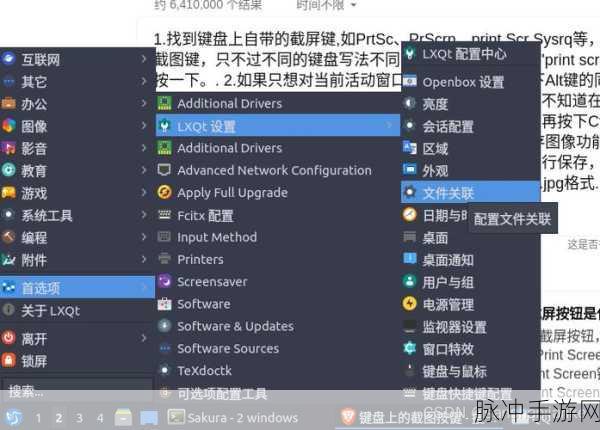This screenshot has height=430, width=600.
Task: Click the search field 搜索...
Action: click(x=77, y=391)
